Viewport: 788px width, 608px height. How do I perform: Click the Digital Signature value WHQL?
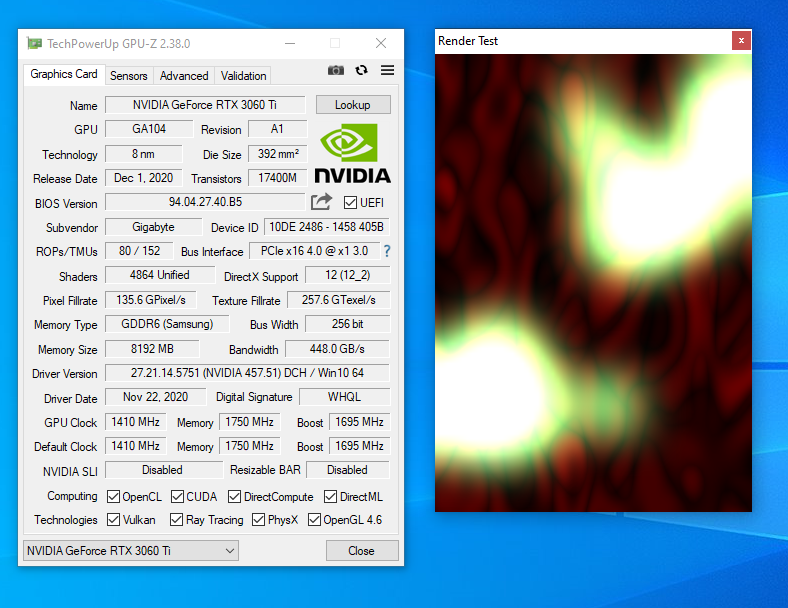[345, 397]
